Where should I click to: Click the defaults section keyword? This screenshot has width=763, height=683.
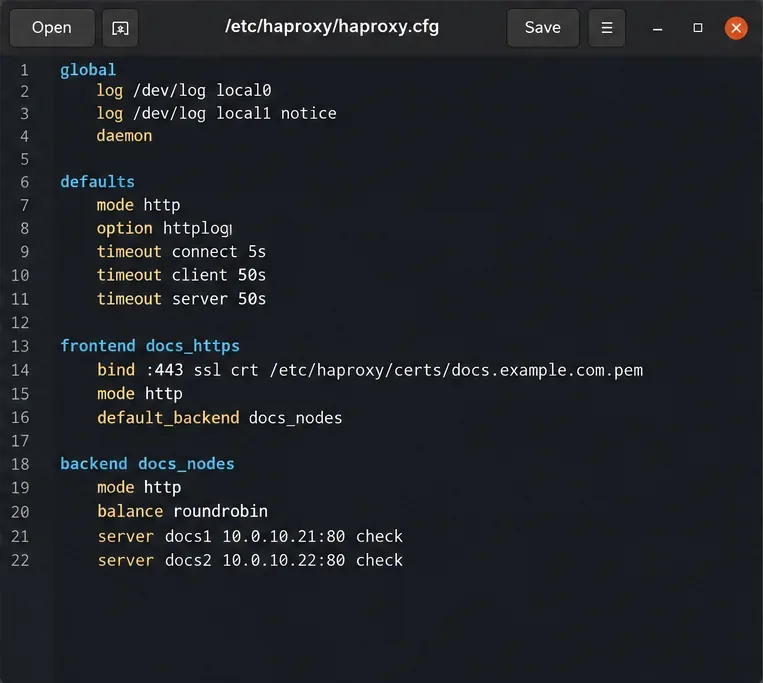(x=97, y=181)
